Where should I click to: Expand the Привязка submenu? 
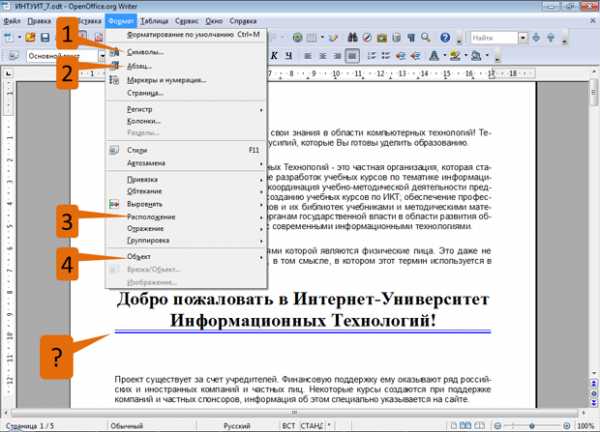tap(186, 179)
